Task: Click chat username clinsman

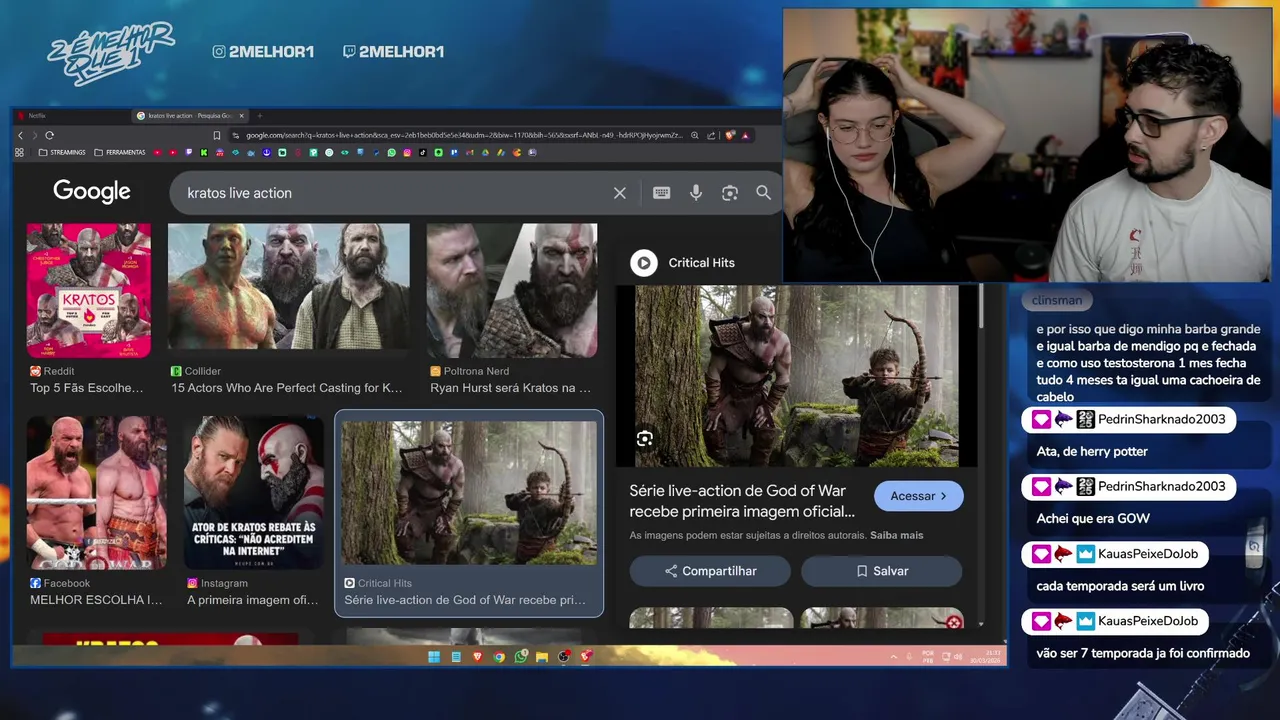Action: point(1057,300)
